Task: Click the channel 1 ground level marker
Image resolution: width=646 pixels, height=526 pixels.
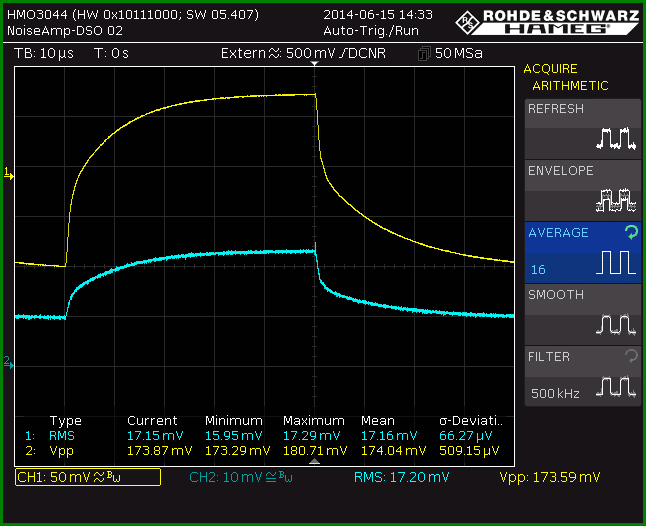Action: coord(9,174)
